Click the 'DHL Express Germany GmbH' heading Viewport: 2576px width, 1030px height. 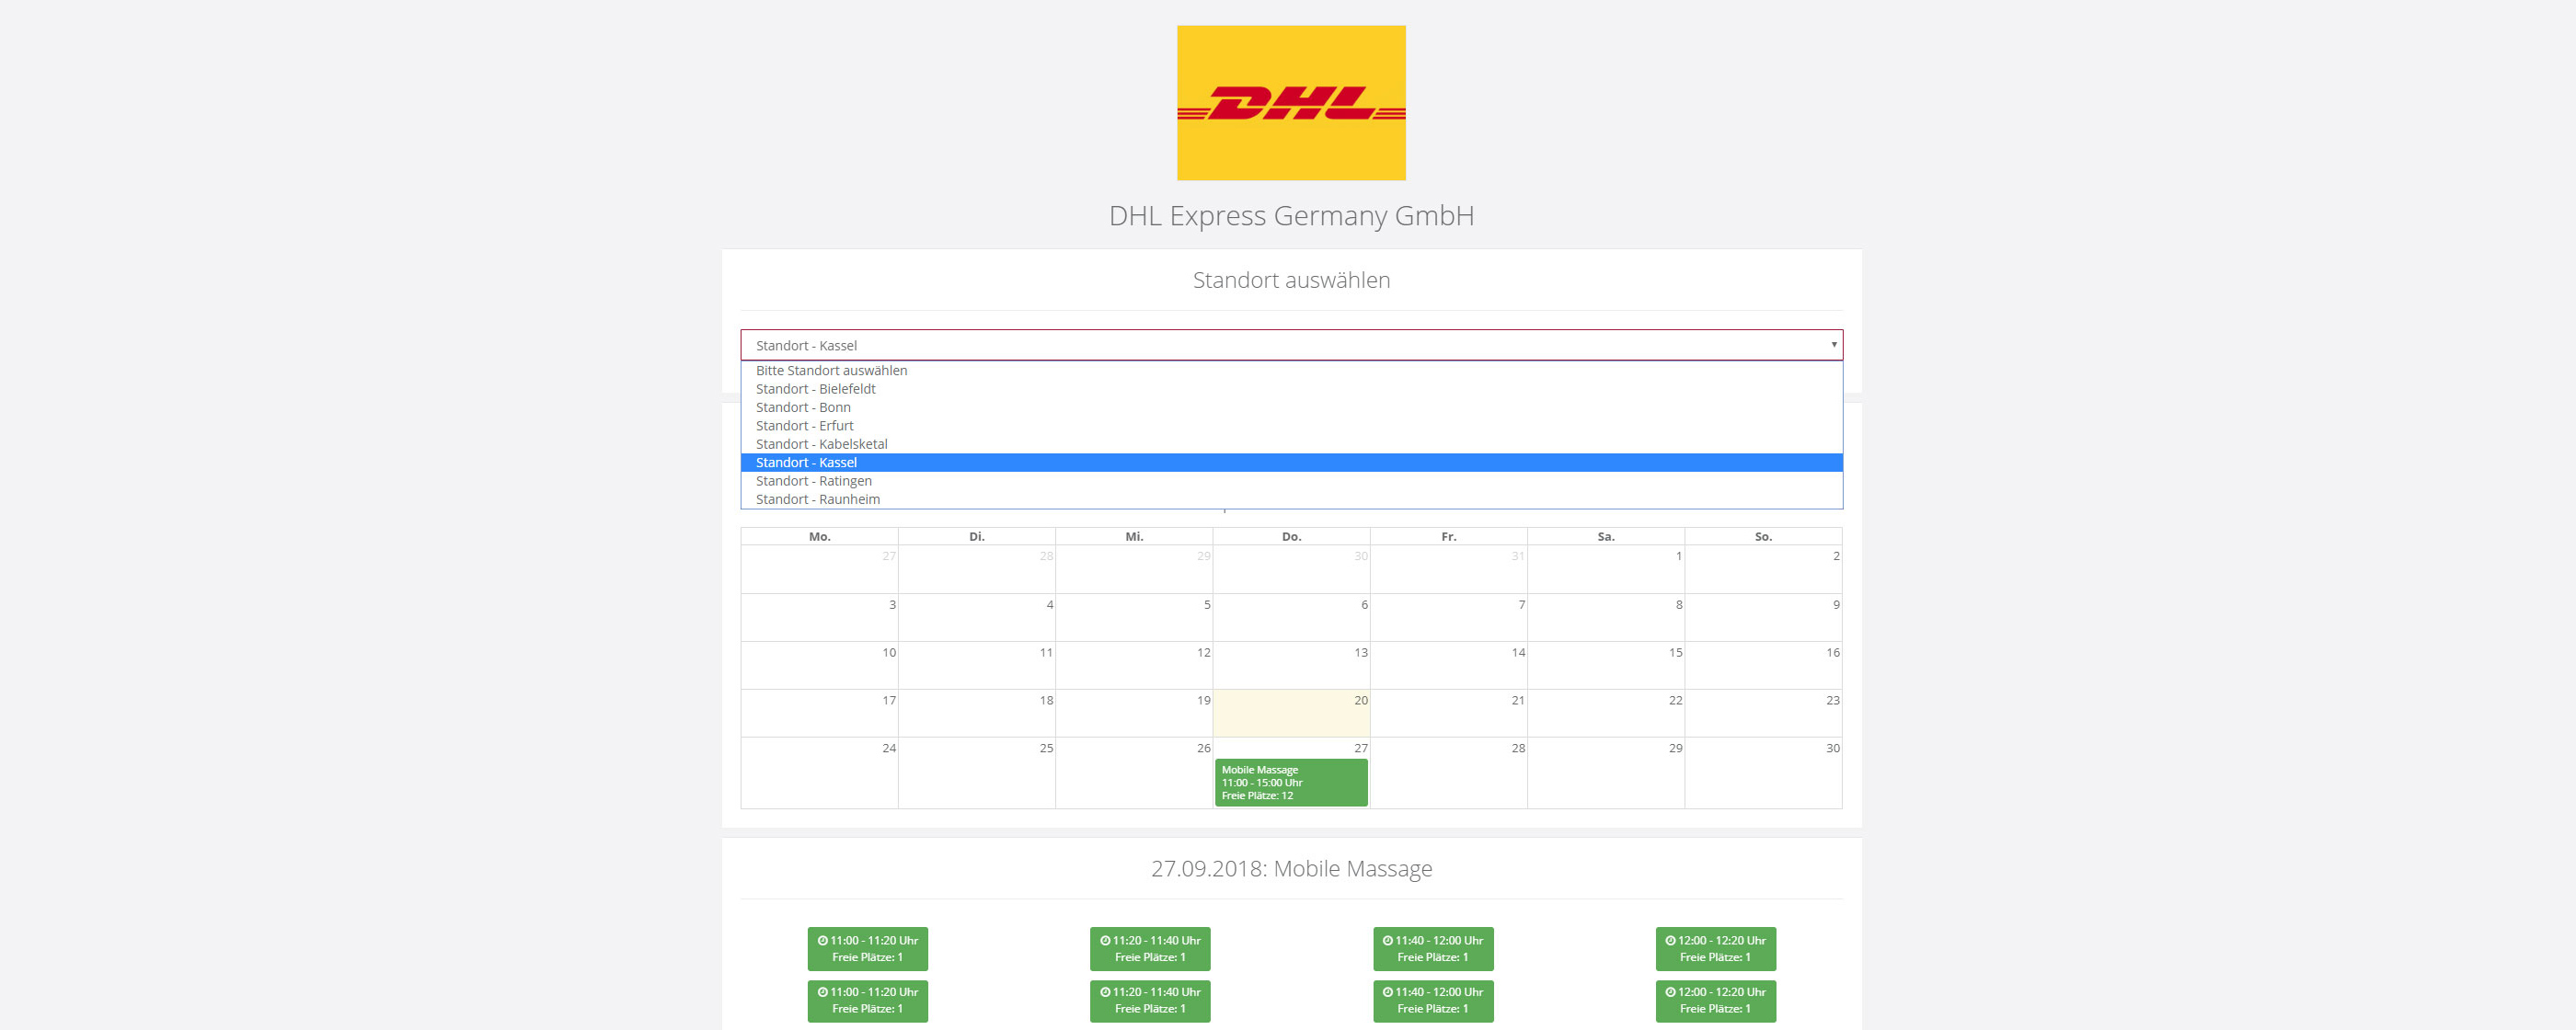[1291, 216]
